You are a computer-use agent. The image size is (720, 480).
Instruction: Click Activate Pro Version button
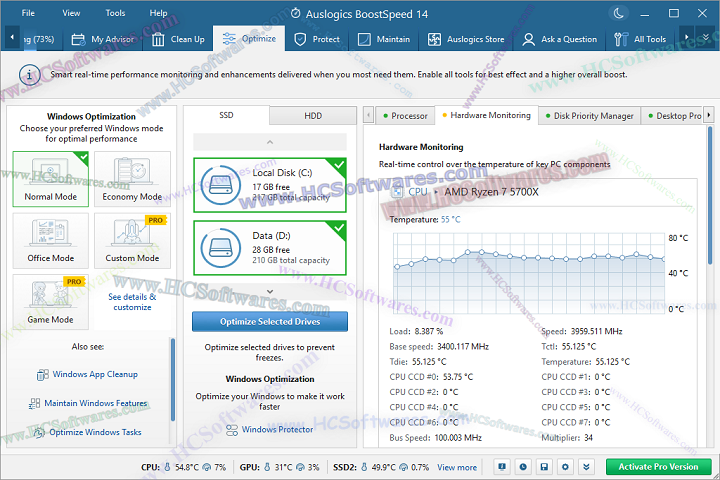click(658, 467)
